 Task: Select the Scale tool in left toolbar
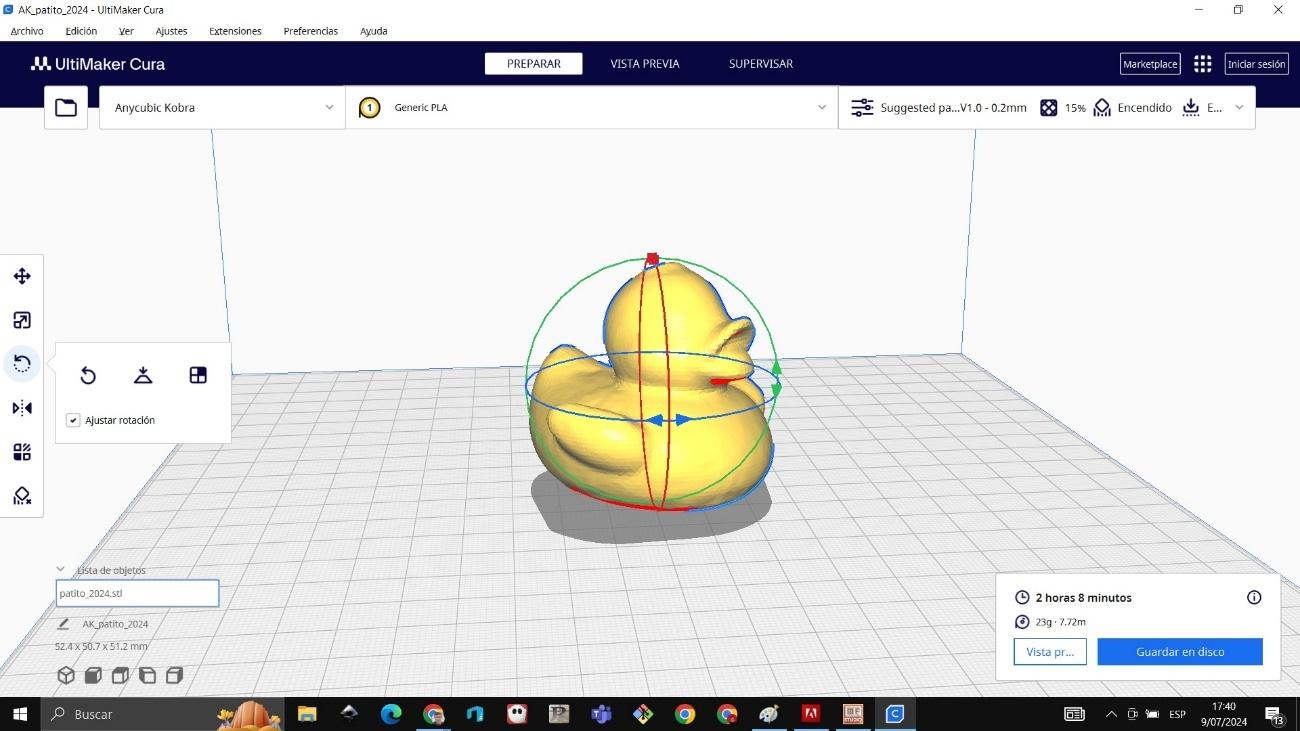click(x=21, y=320)
